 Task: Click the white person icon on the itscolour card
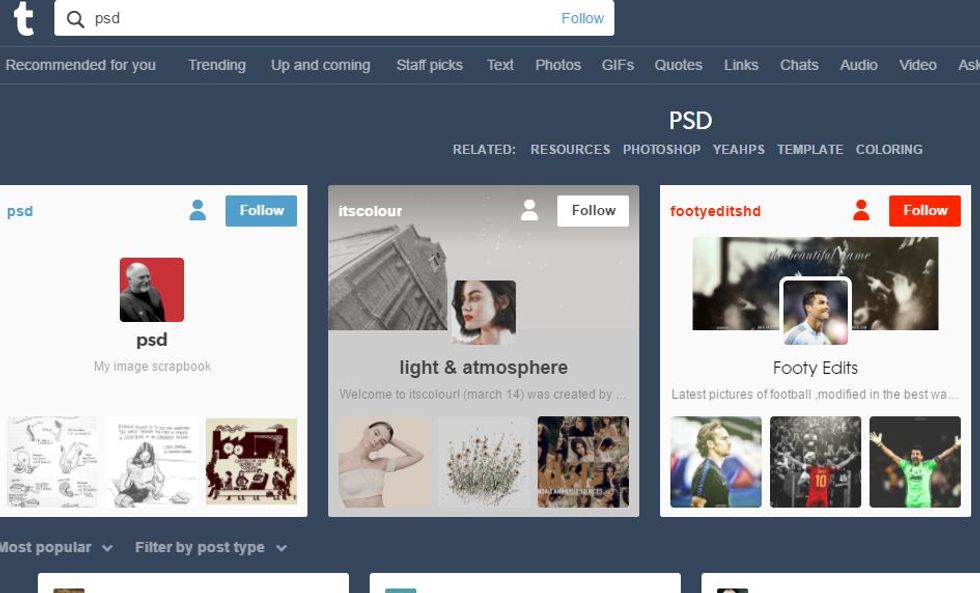pyautogui.click(x=529, y=211)
